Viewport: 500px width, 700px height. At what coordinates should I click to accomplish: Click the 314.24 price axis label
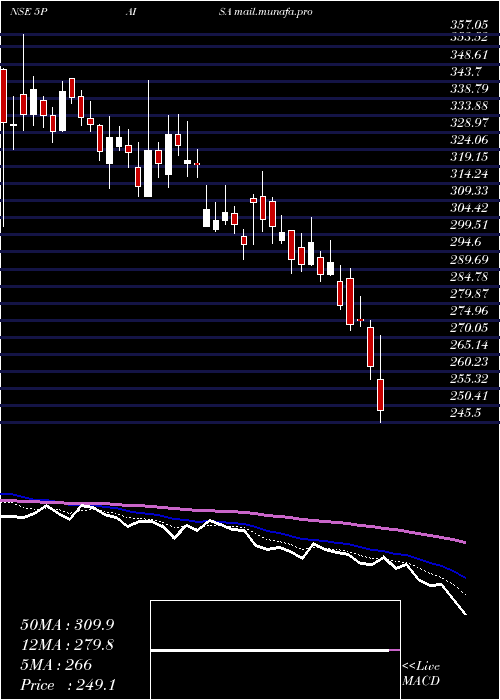coord(468,175)
